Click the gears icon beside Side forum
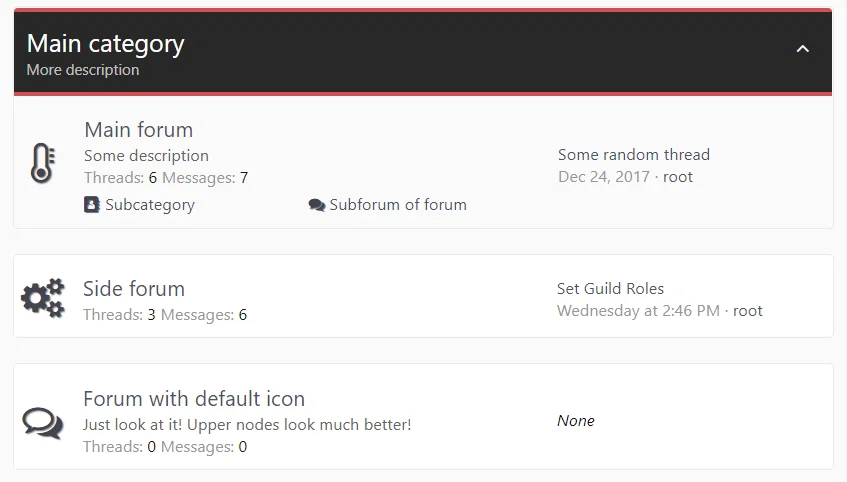The width and height of the screenshot is (847, 482). coord(42,299)
